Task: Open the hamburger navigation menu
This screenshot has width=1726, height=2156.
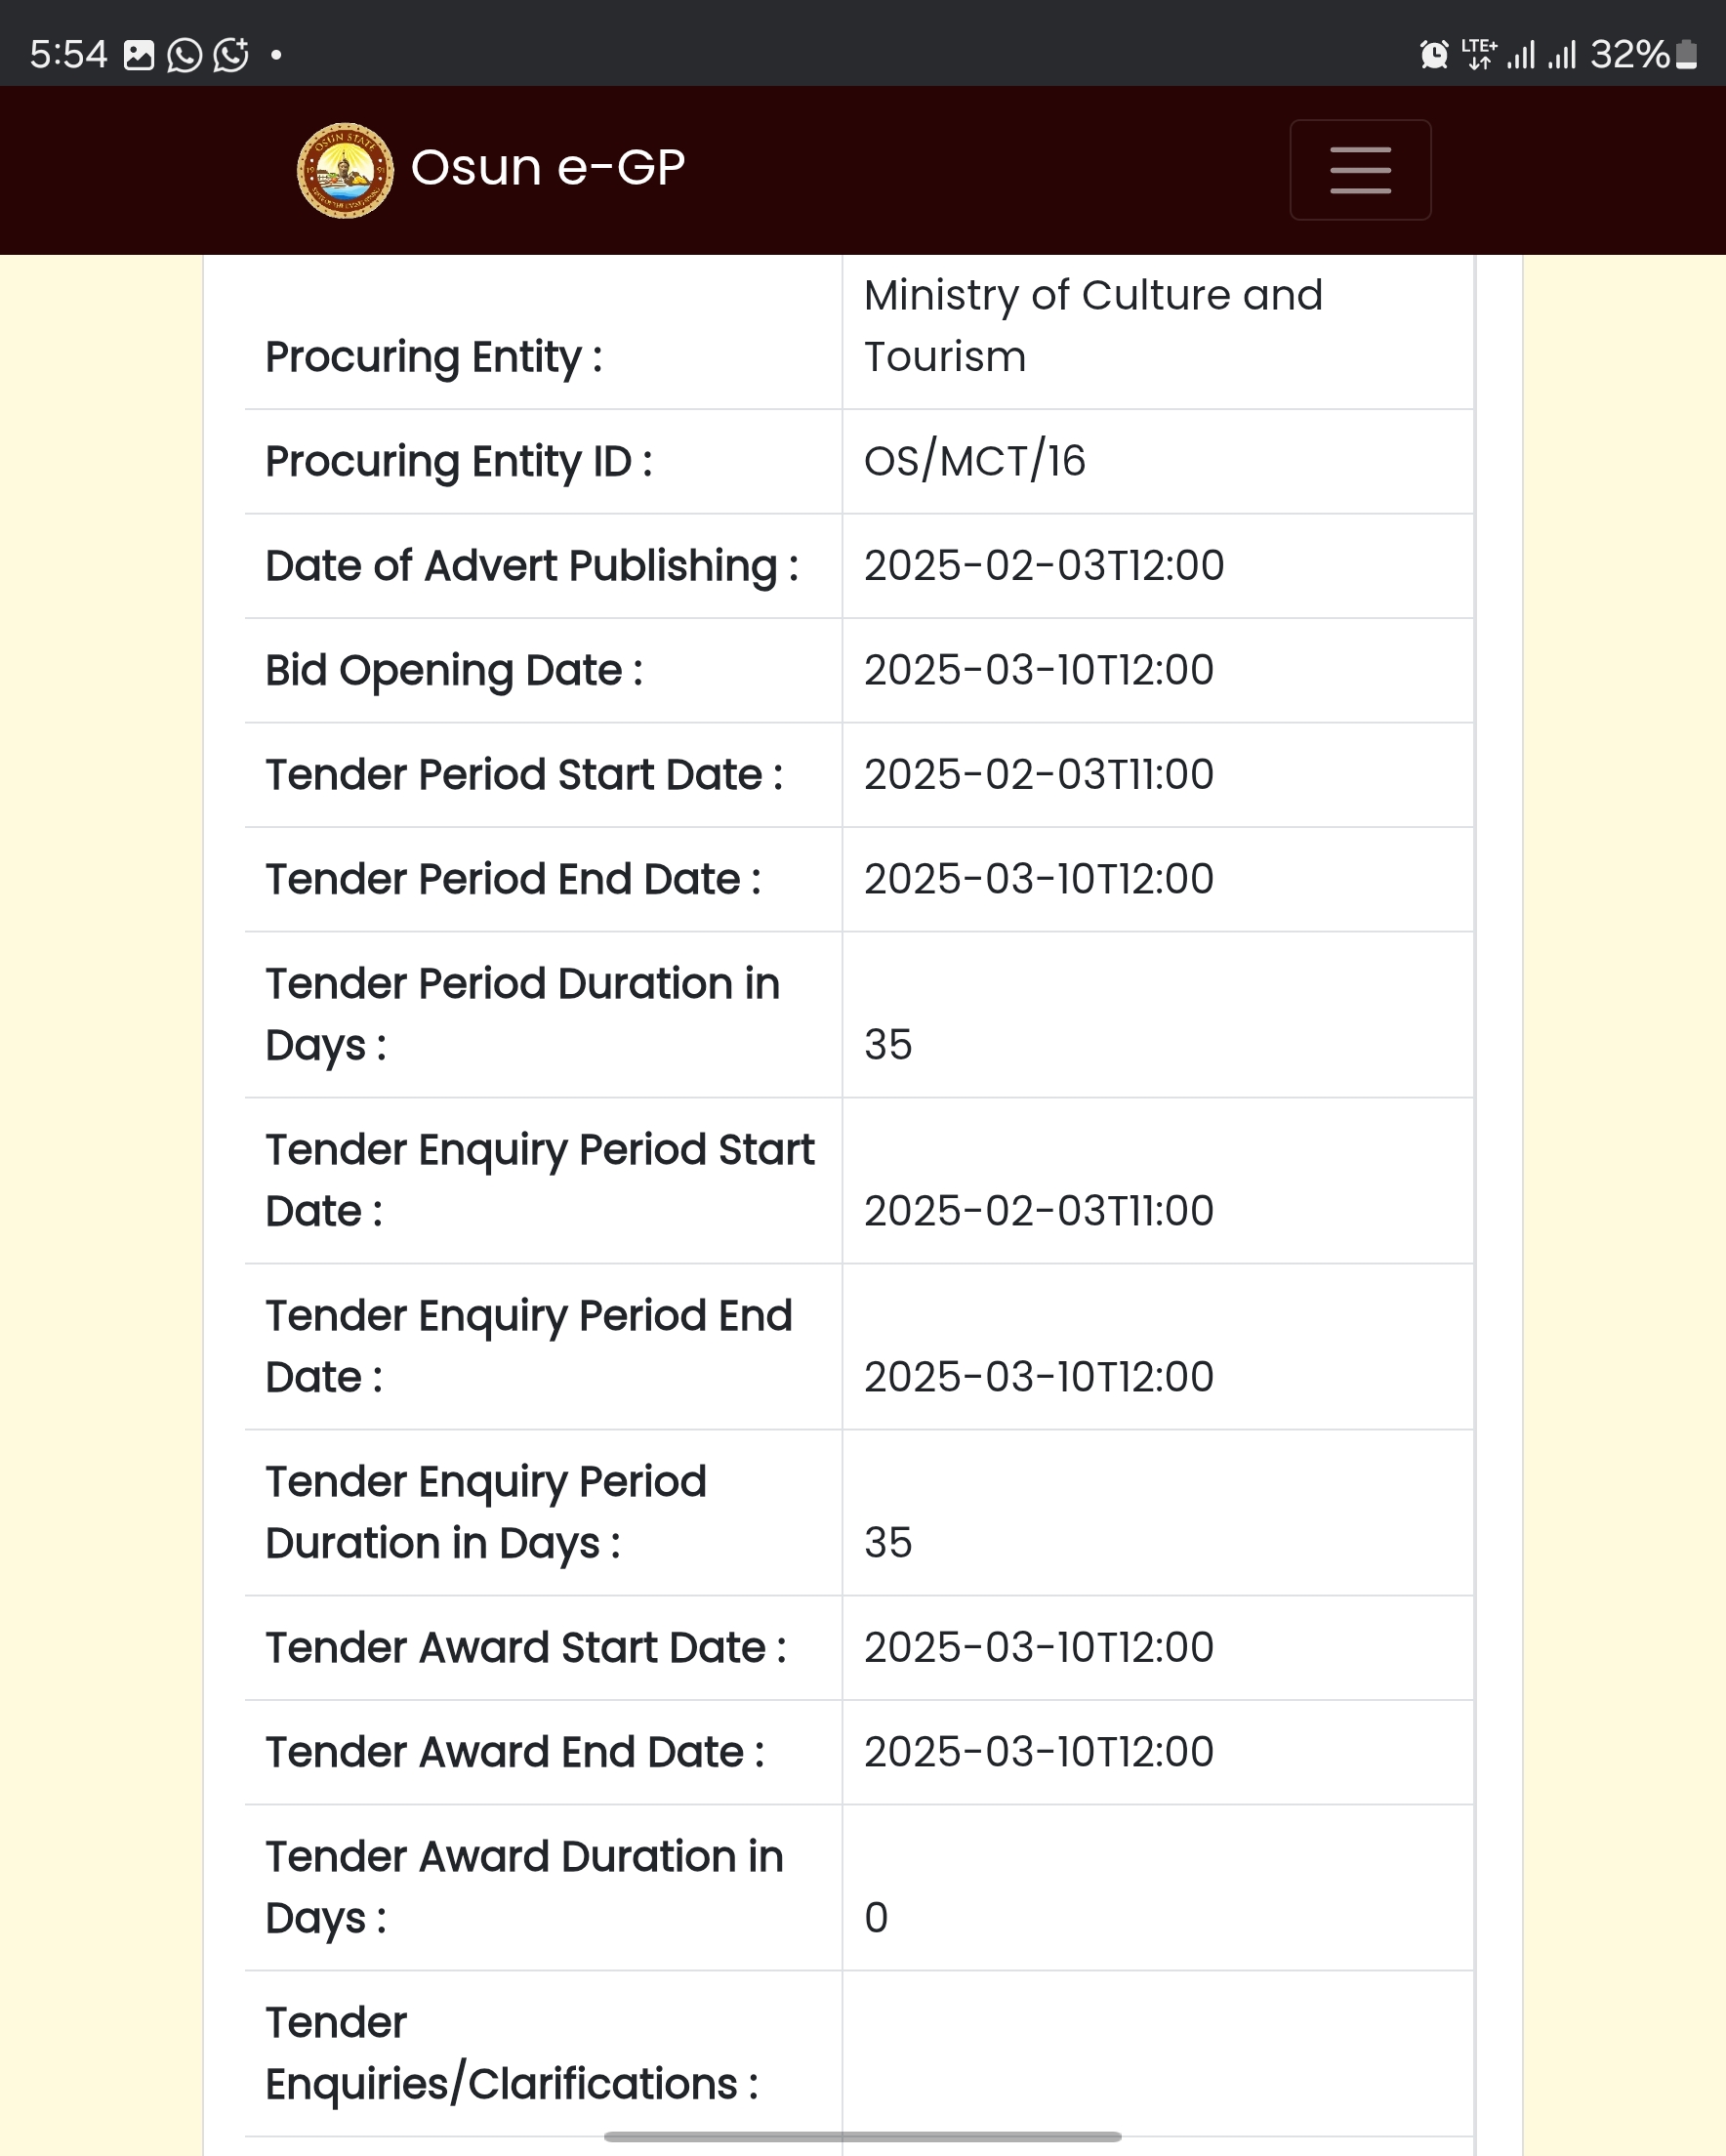Action: 1360,170
